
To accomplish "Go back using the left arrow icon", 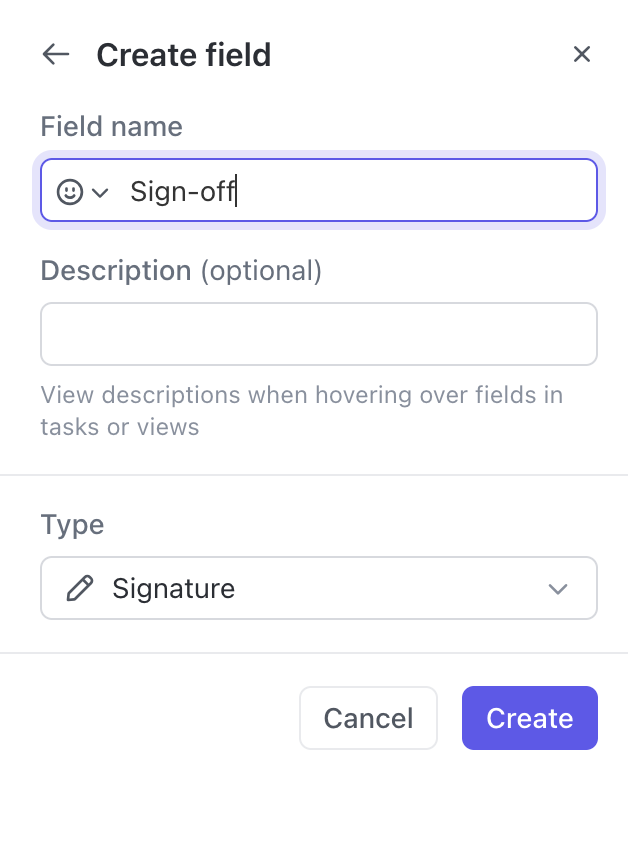I will pos(56,54).
